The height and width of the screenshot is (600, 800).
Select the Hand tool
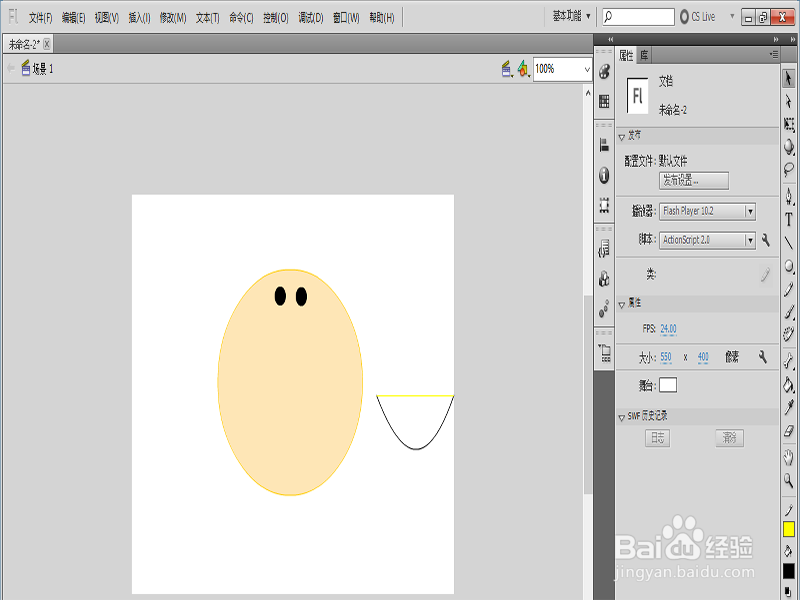(789, 458)
